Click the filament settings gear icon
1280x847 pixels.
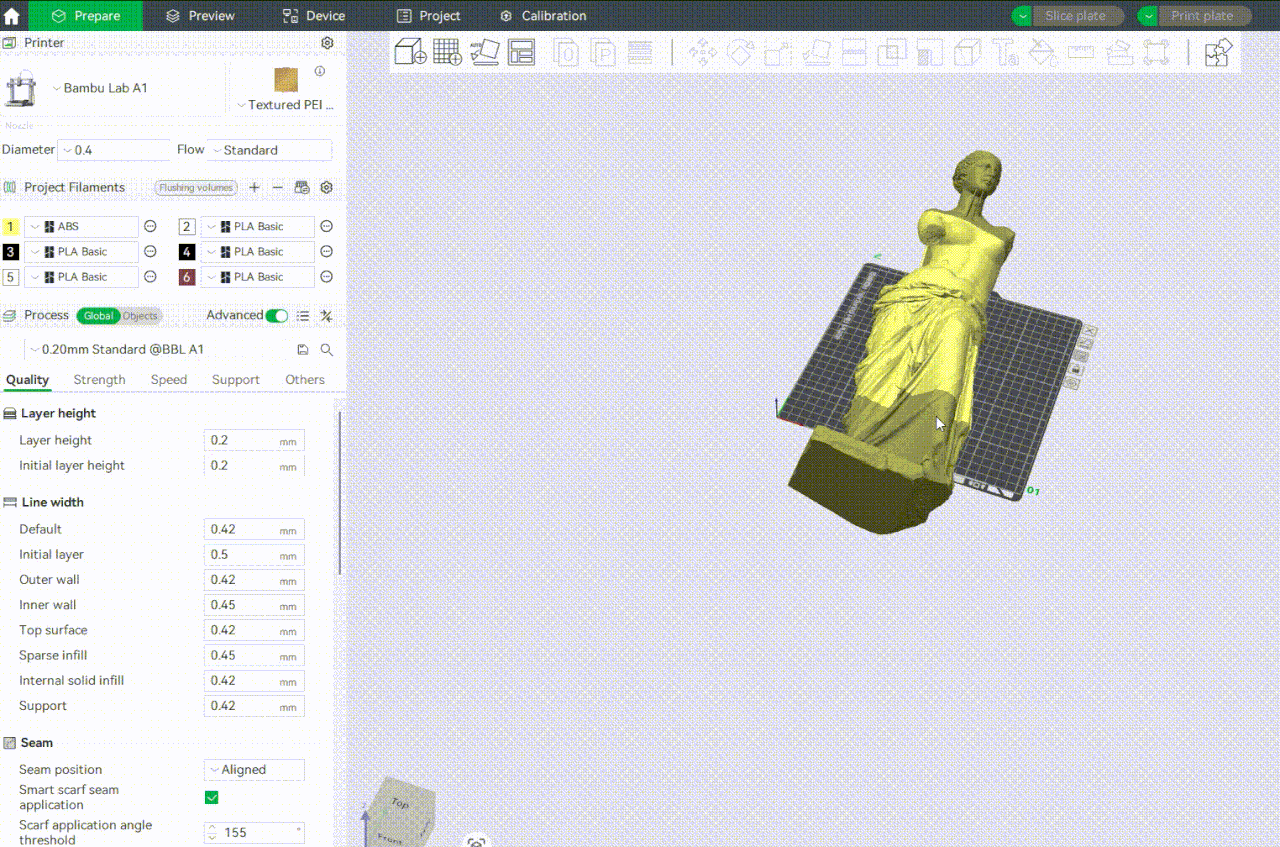pos(326,187)
